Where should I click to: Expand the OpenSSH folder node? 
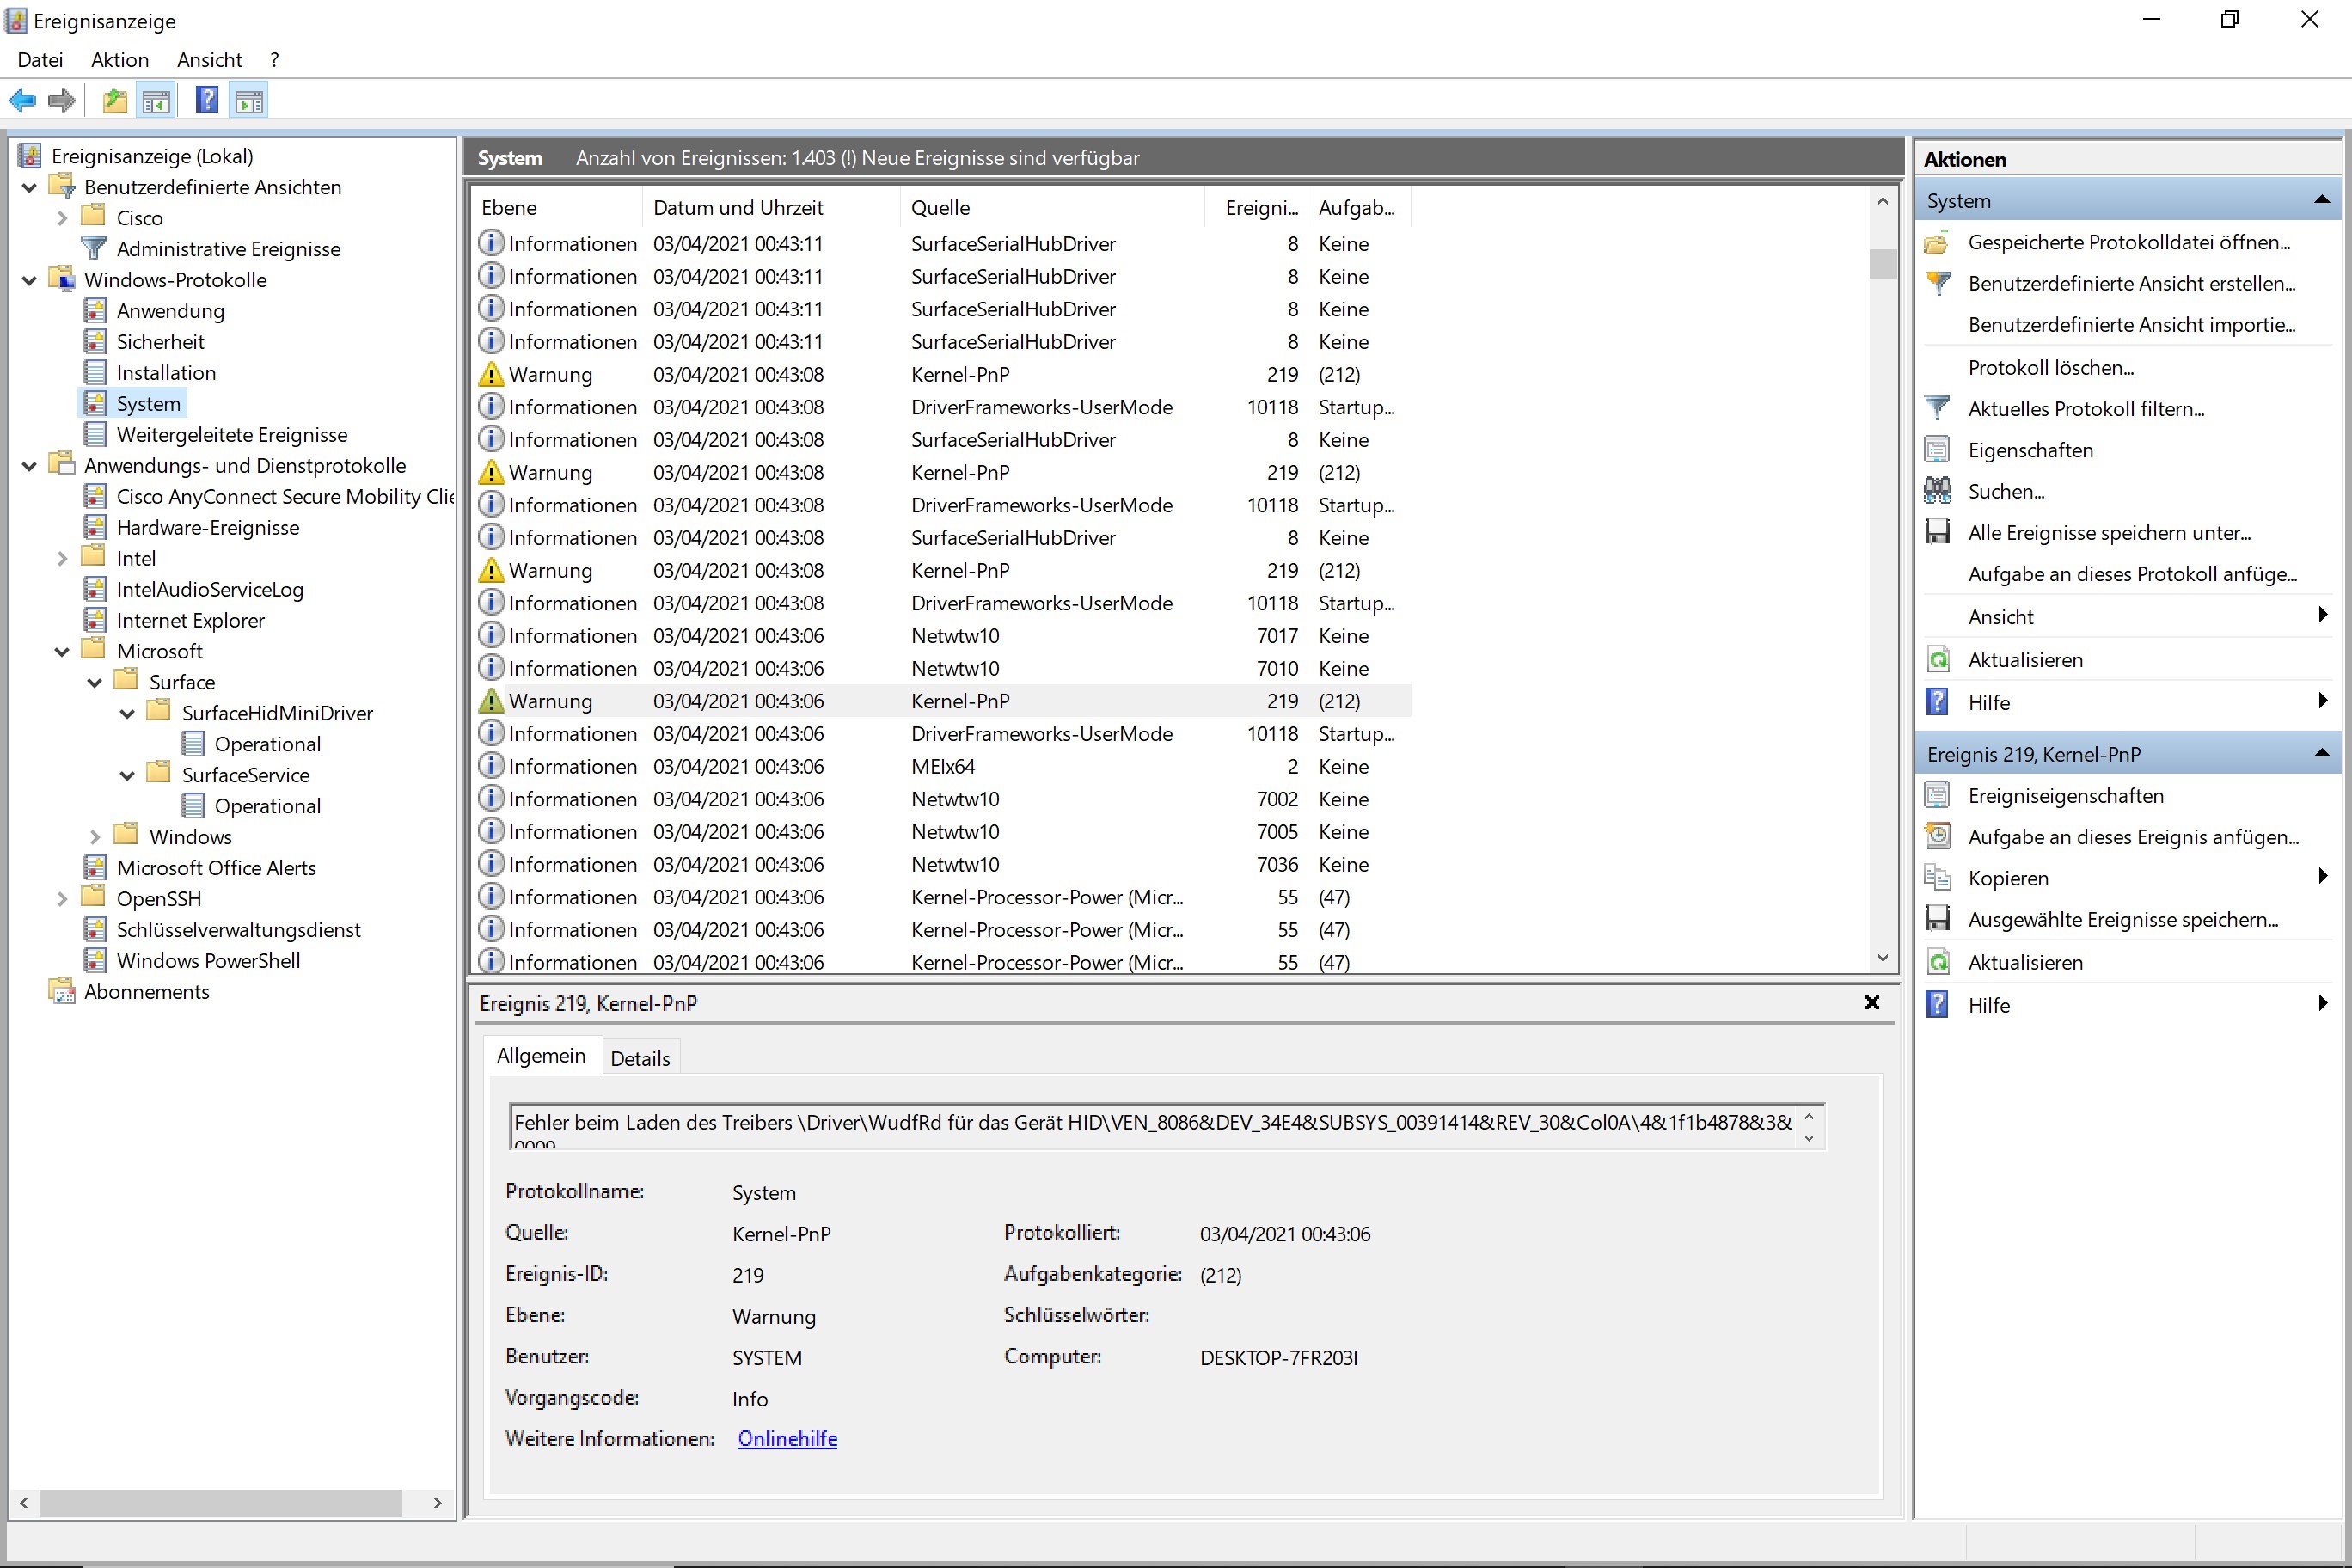[x=62, y=898]
